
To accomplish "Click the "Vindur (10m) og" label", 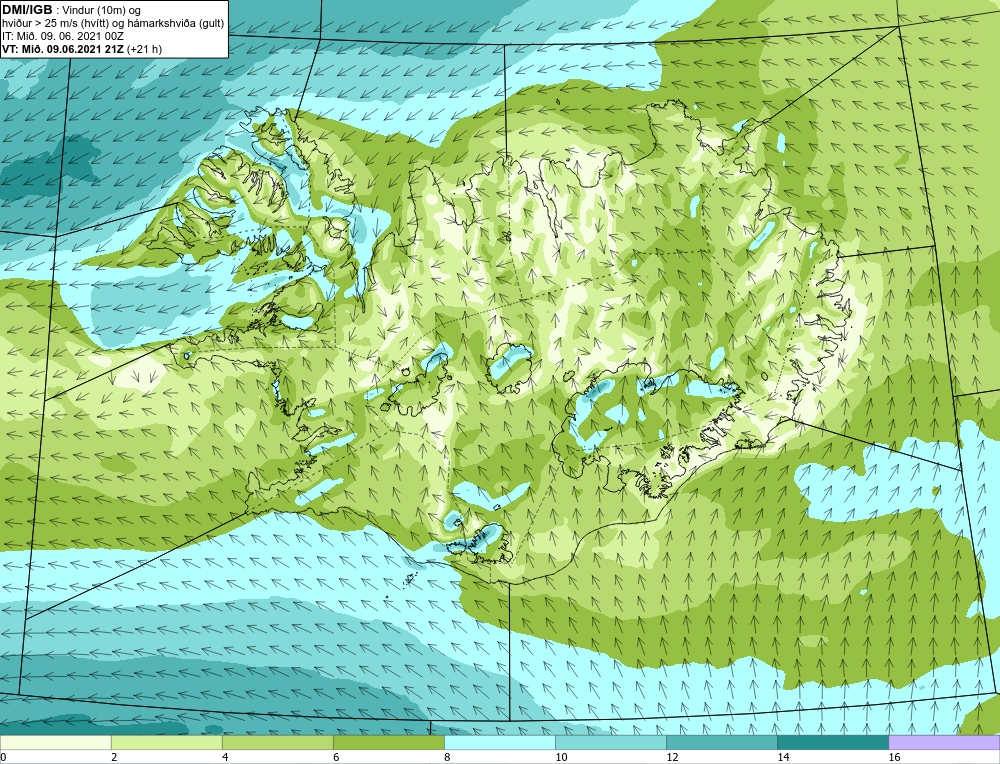I will pyautogui.click(x=102, y=10).
